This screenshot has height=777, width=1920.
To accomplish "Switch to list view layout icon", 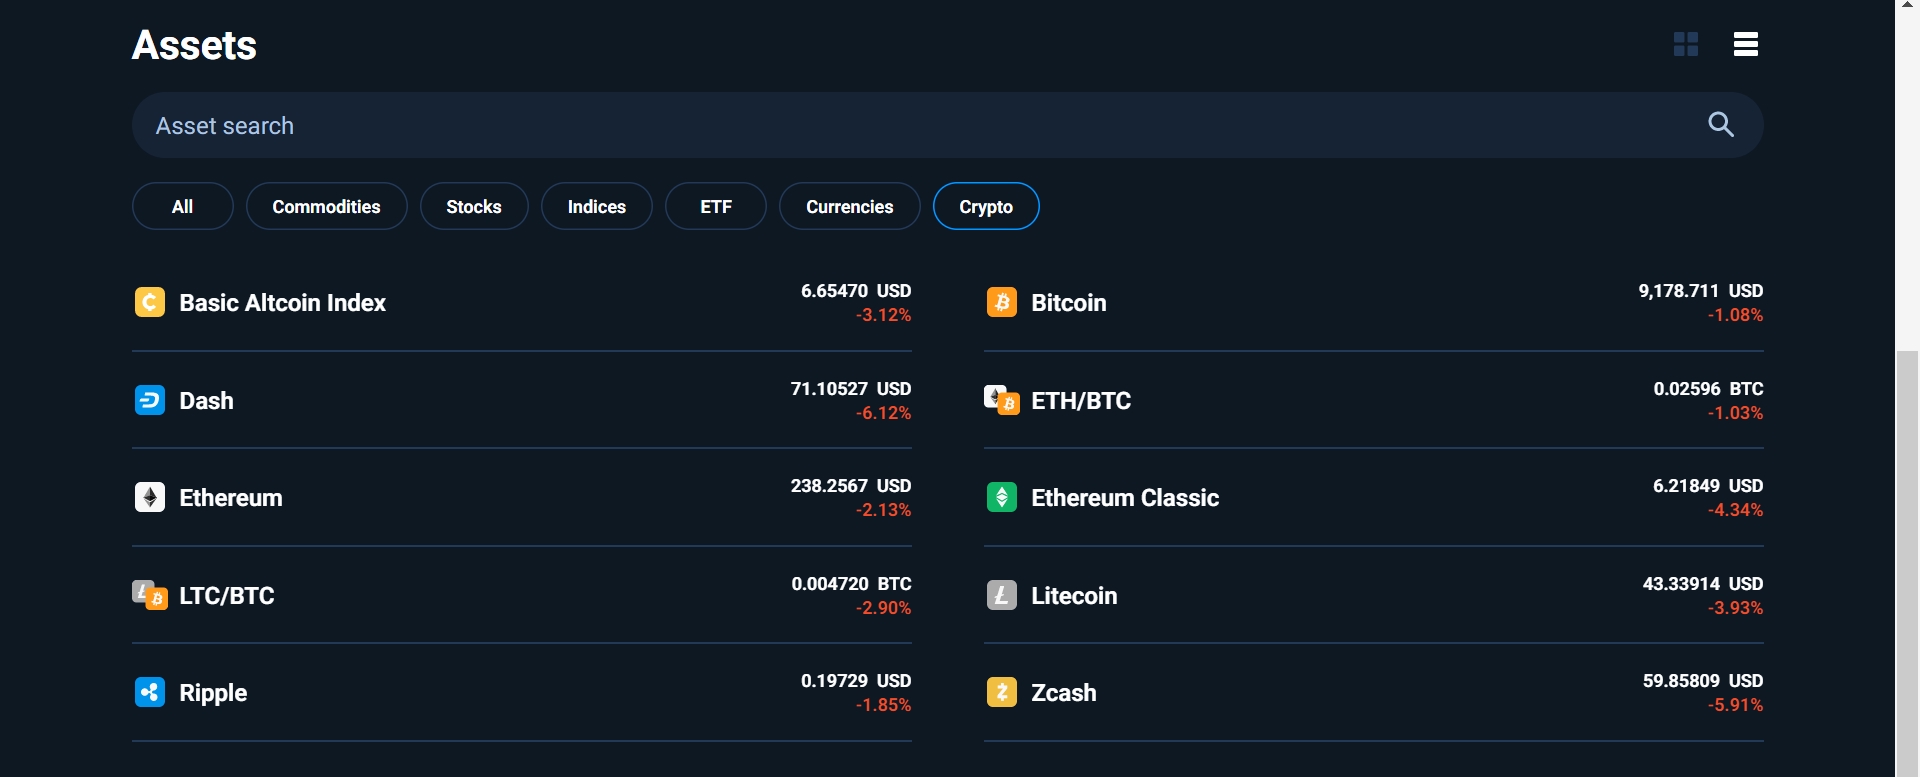I will click(x=1746, y=44).
